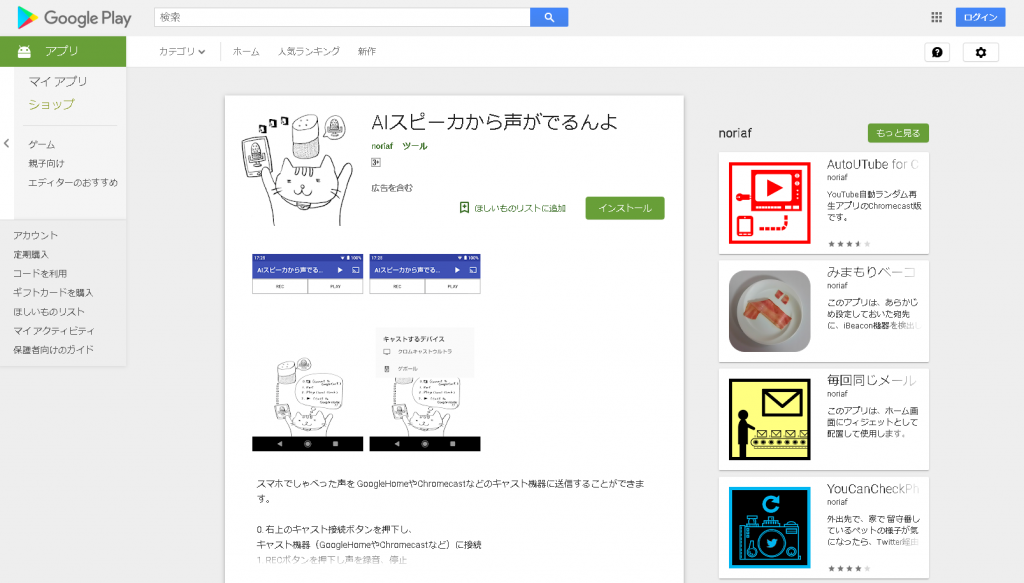Collapse the sidebar with the left chevron
The image size is (1024, 583).
7,143
